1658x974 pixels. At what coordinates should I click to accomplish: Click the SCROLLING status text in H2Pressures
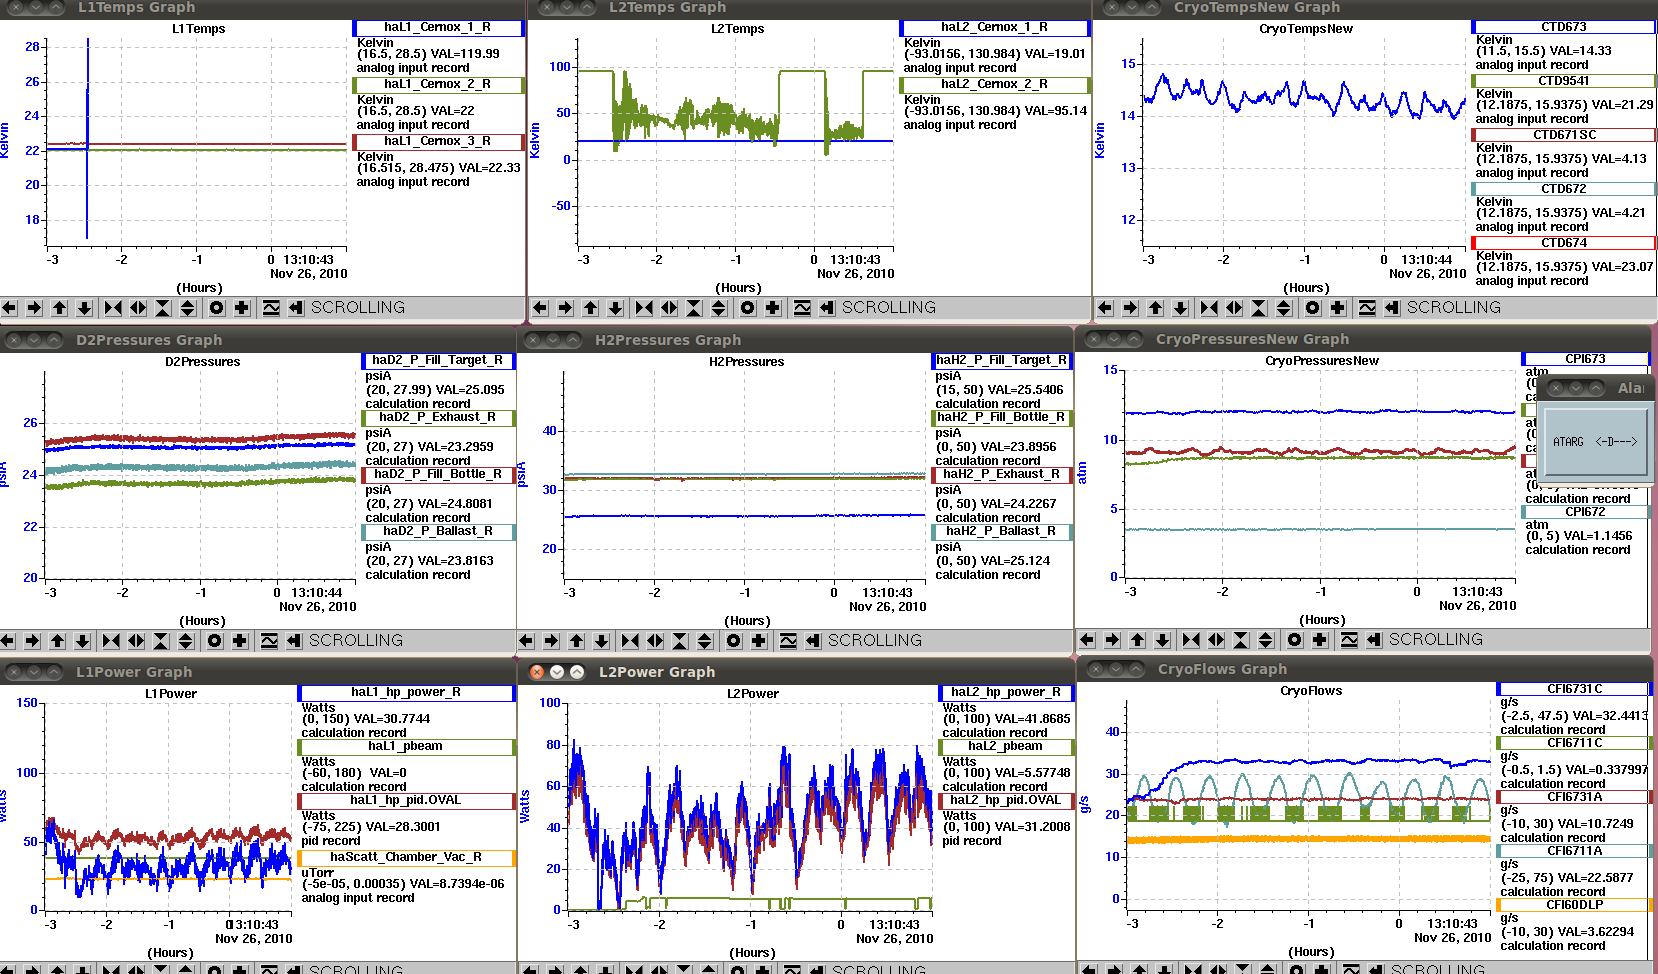tap(875, 641)
